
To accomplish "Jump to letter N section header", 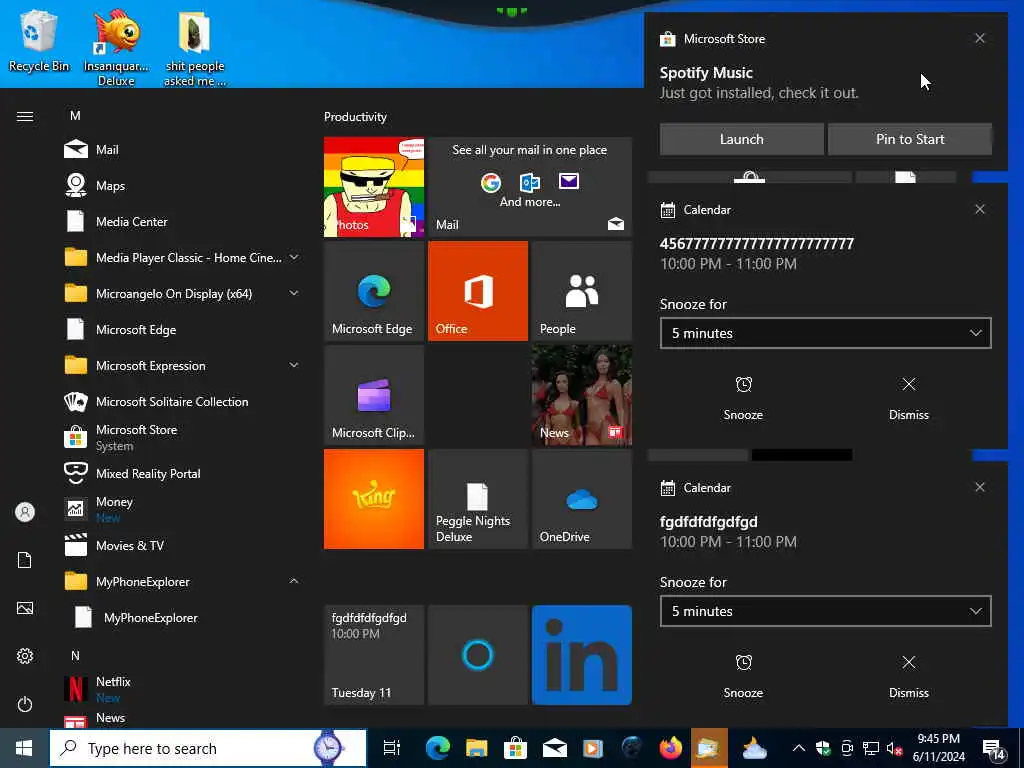I will click(x=75, y=655).
